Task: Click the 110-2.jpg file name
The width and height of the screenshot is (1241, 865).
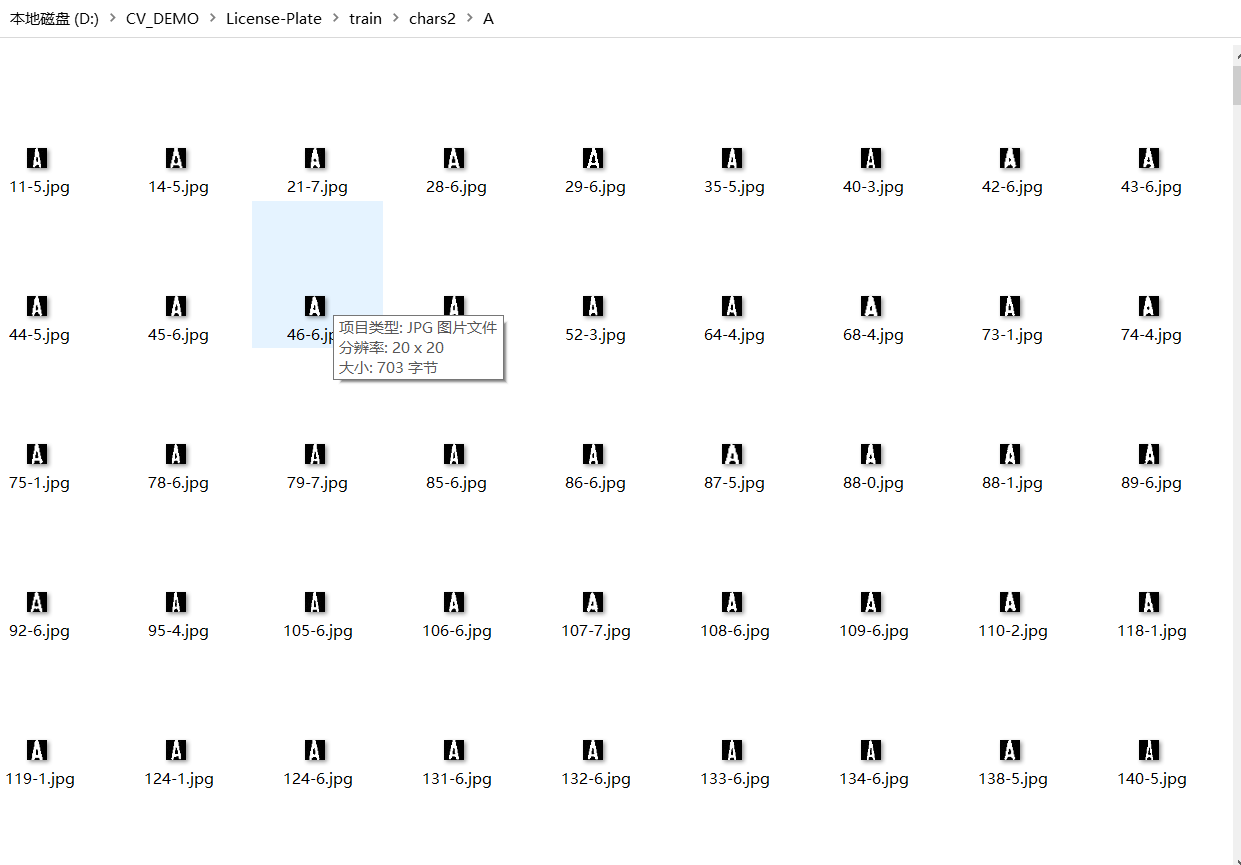Action: 1013,631
